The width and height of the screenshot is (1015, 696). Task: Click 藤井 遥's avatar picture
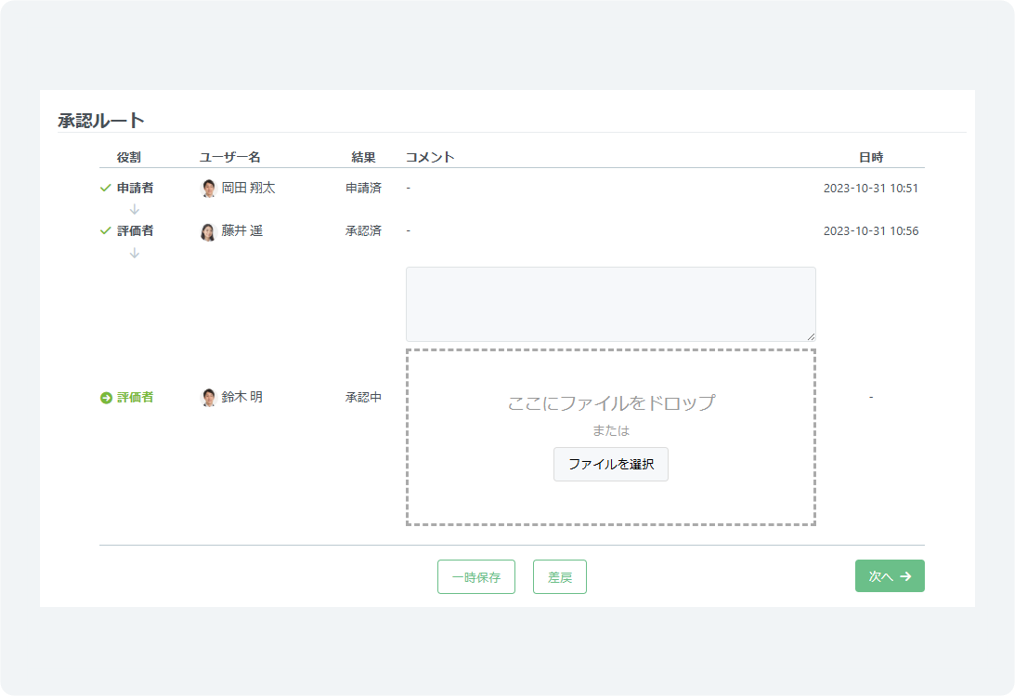click(208, 232)
